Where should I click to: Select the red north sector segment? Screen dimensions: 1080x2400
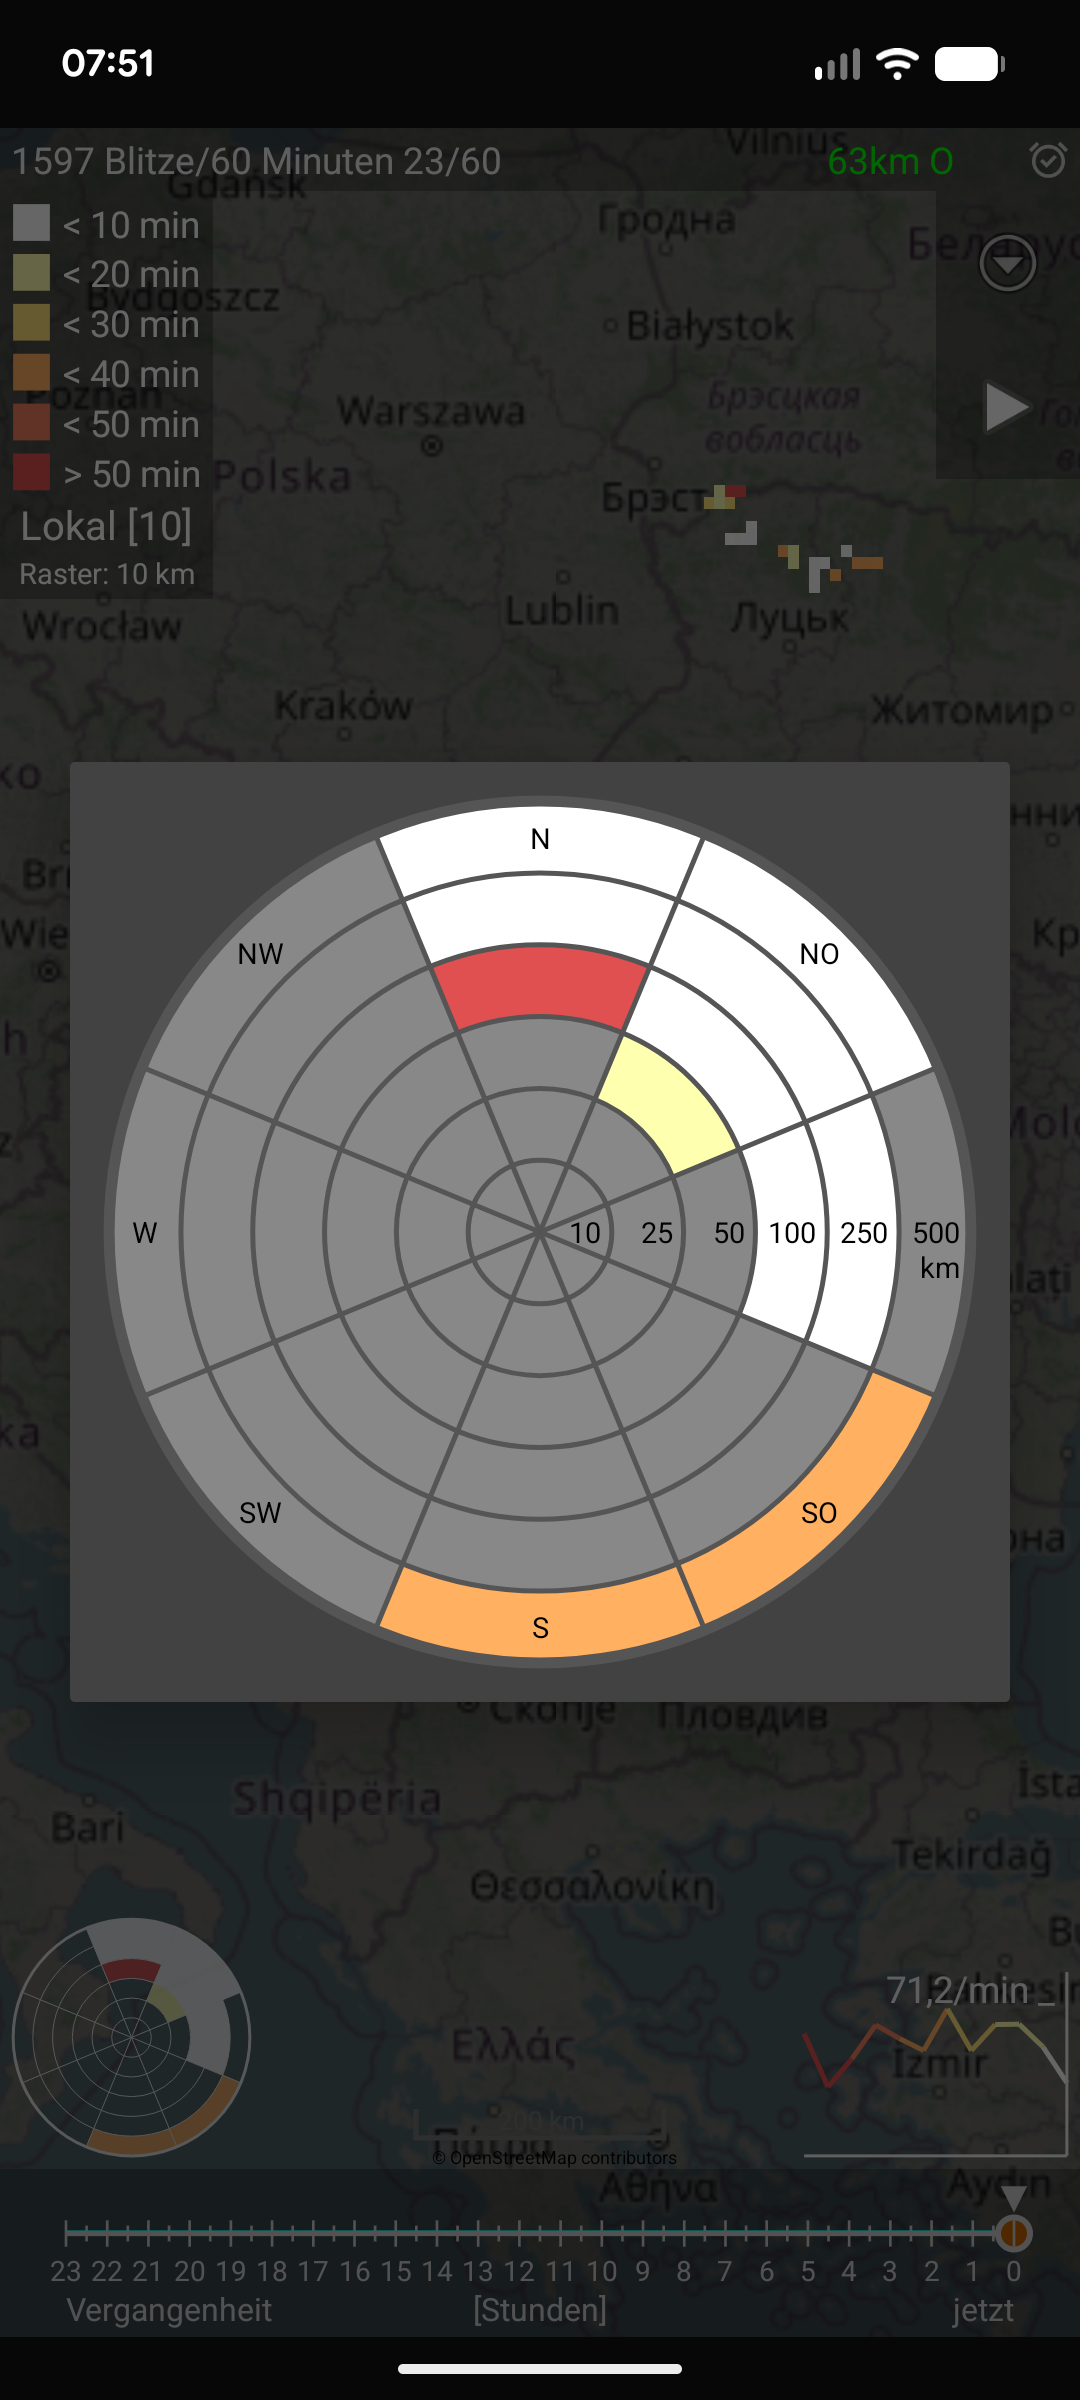pos(540,984)
